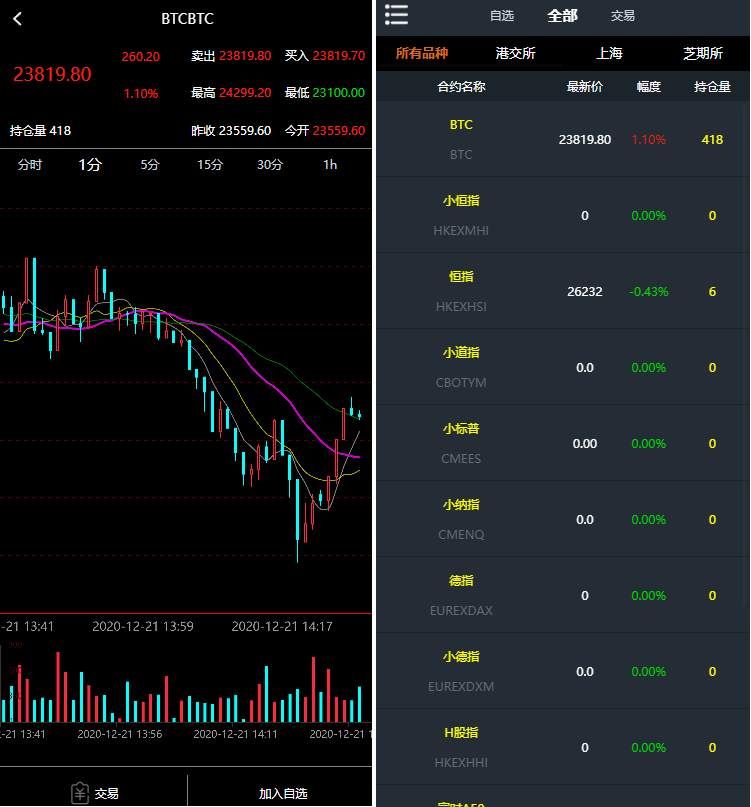The width and height of the screenshot is (751, 807).
Task: Switch to the 全部 tab
Action: [x=562, y=16]
